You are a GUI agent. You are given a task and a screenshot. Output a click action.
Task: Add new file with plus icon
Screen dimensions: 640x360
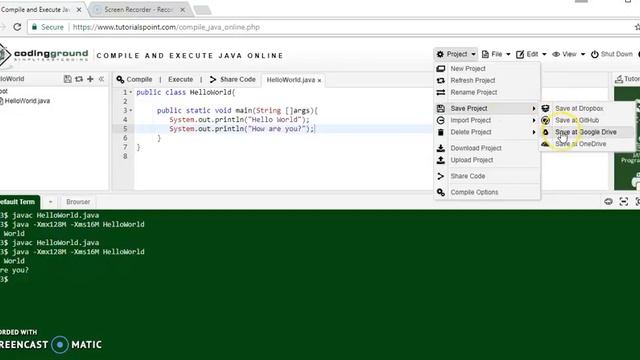tap(90, 79)
